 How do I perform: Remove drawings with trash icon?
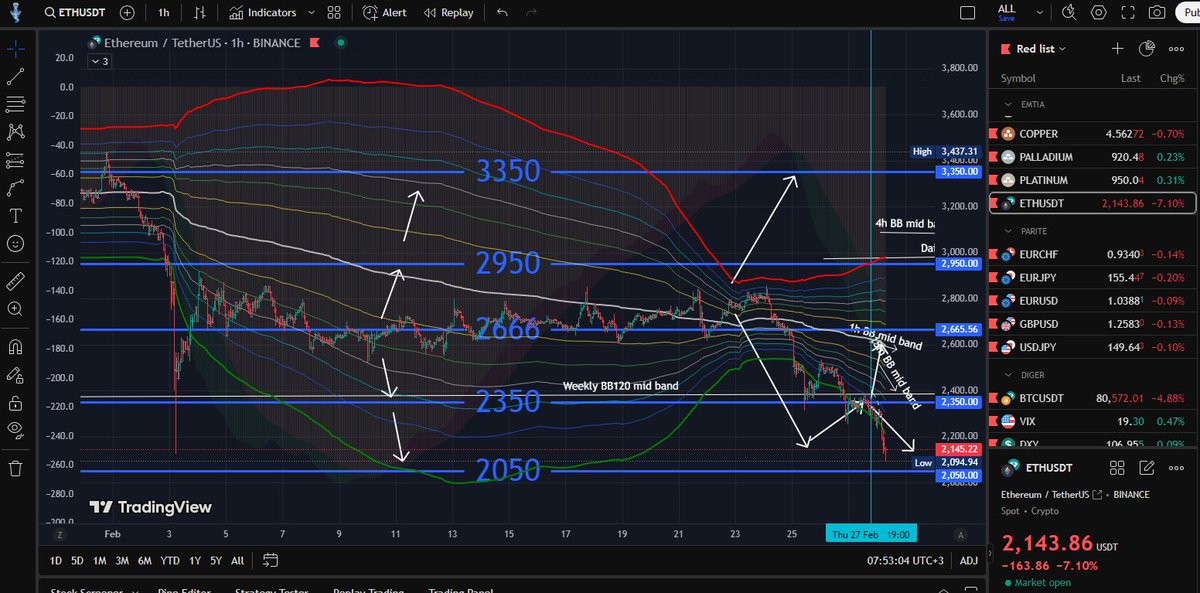(x=15, y=468)
